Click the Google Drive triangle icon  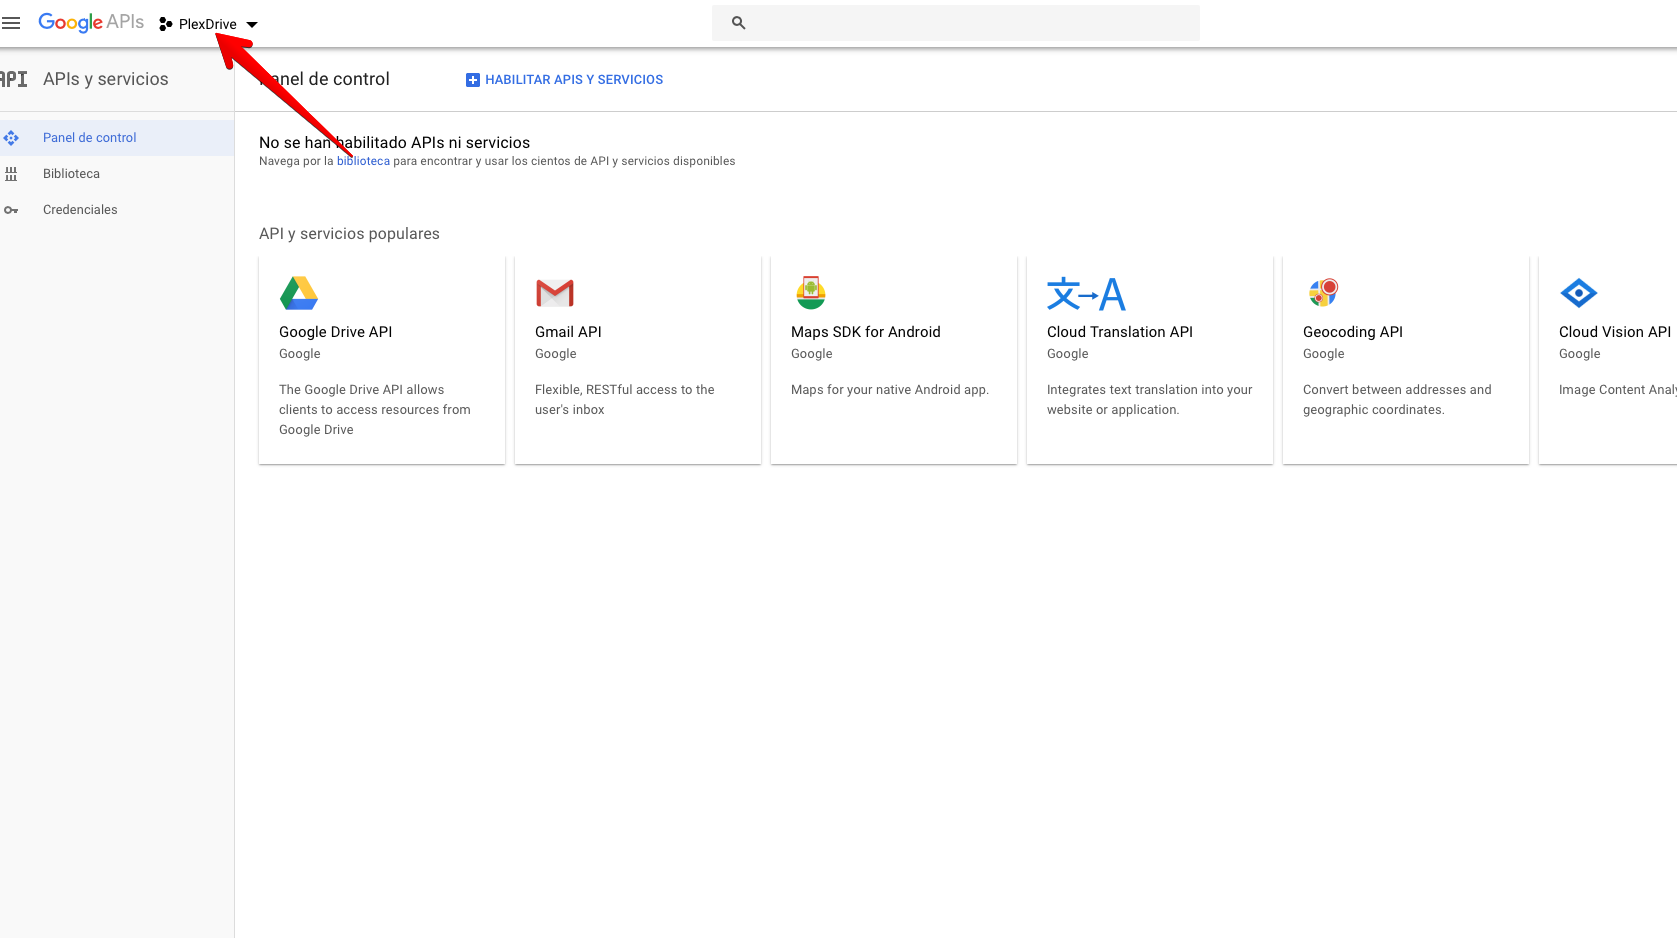(x=299, y=293)
